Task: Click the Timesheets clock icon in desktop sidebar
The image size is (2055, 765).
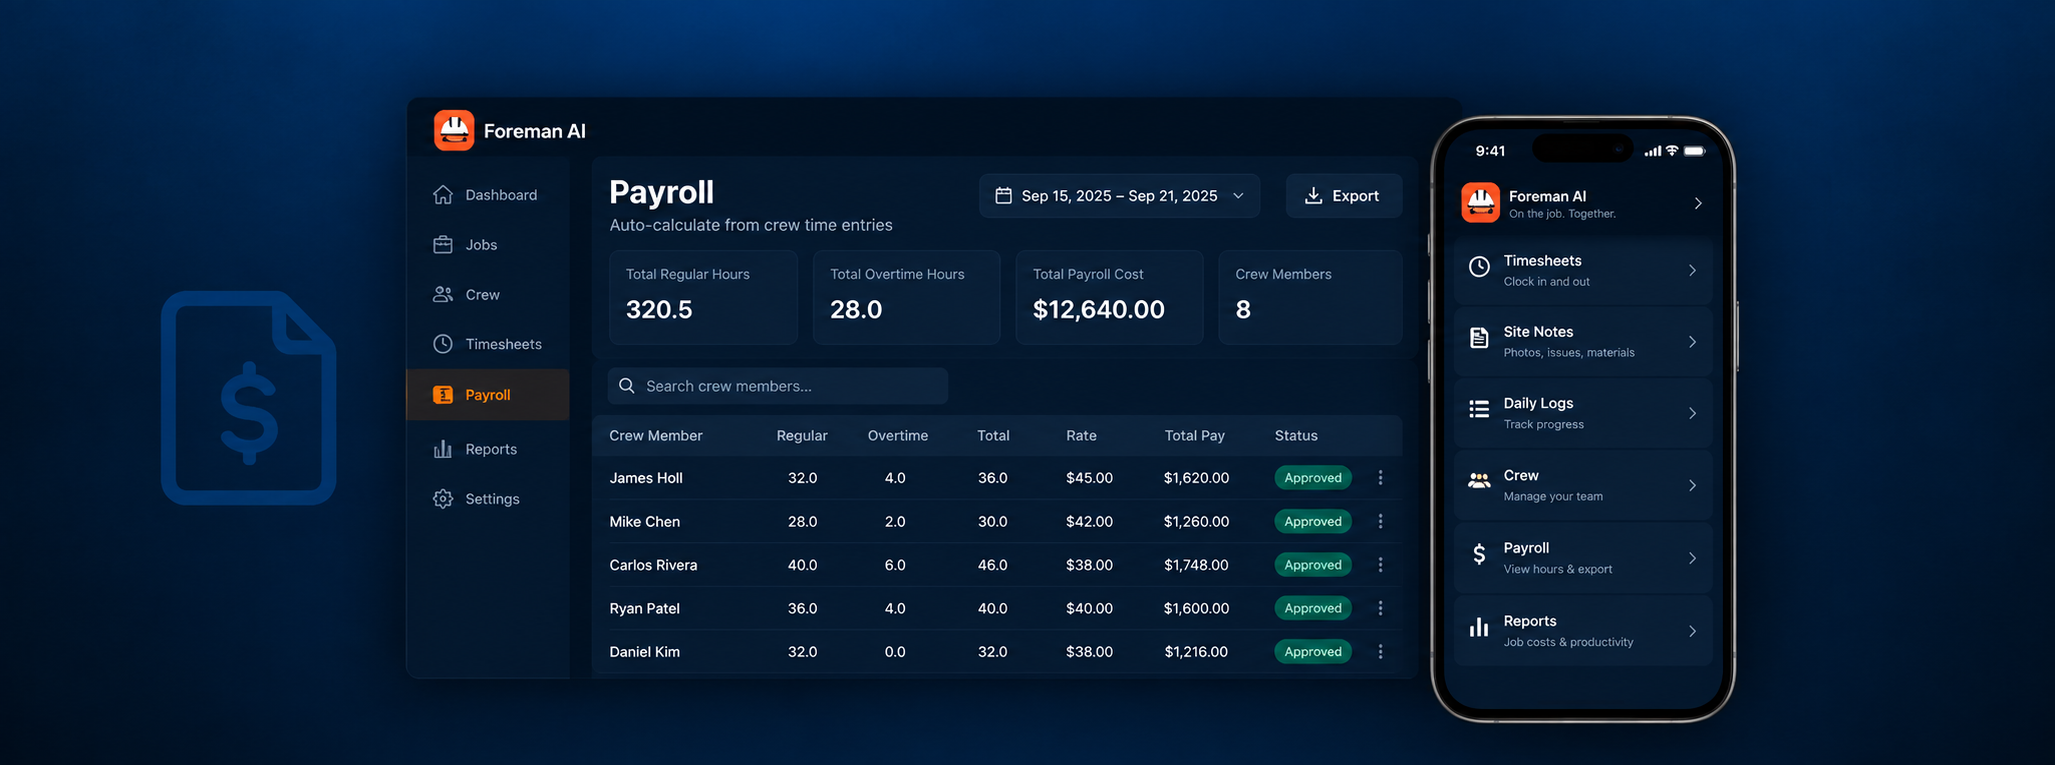Action: [443, 344]
